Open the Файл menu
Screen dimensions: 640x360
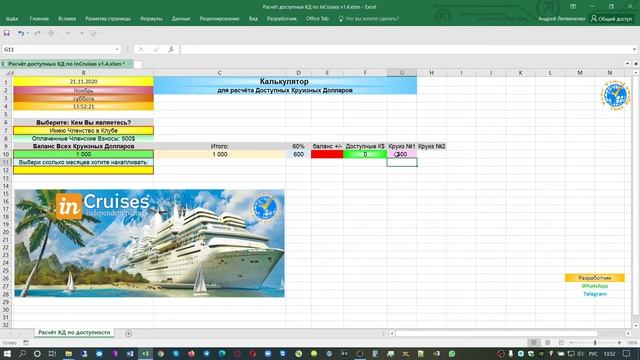pyautogui.click(x=12, y=19)
